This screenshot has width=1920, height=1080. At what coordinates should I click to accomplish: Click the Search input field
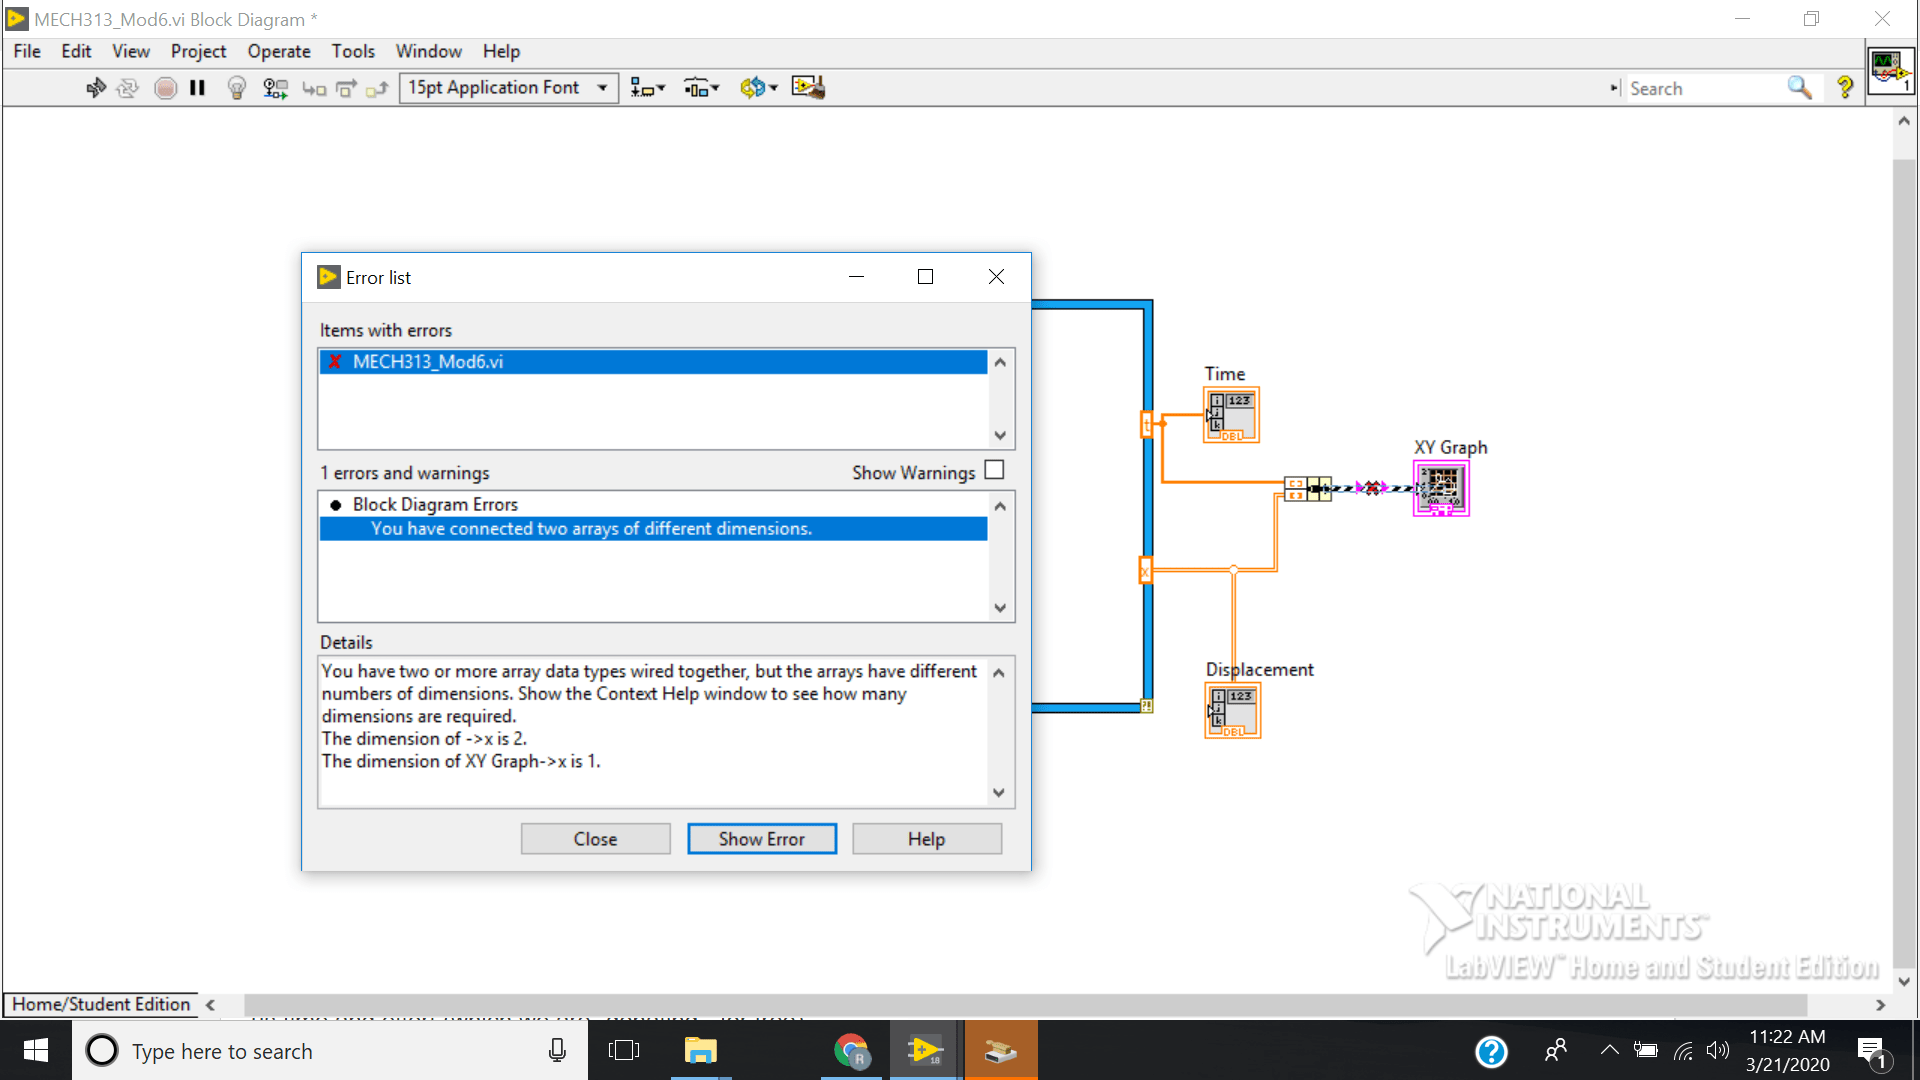coord(1700,88)
